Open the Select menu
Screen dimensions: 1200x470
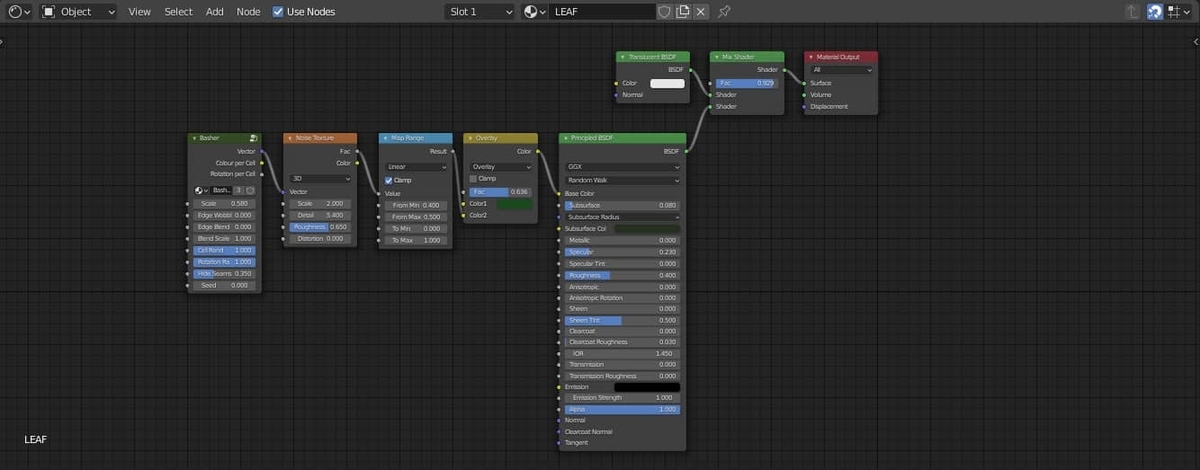(x=178, y=11)
